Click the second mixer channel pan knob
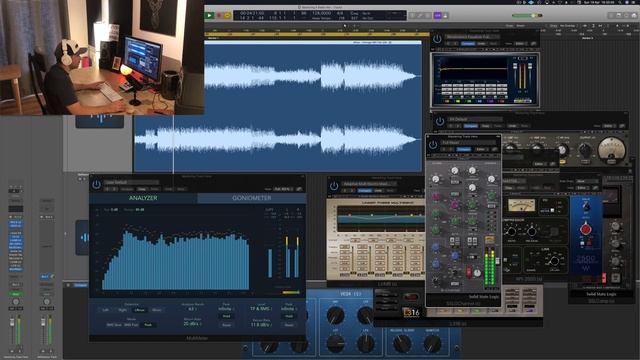This screenshot has width=640, height=360. pos(47,302)
